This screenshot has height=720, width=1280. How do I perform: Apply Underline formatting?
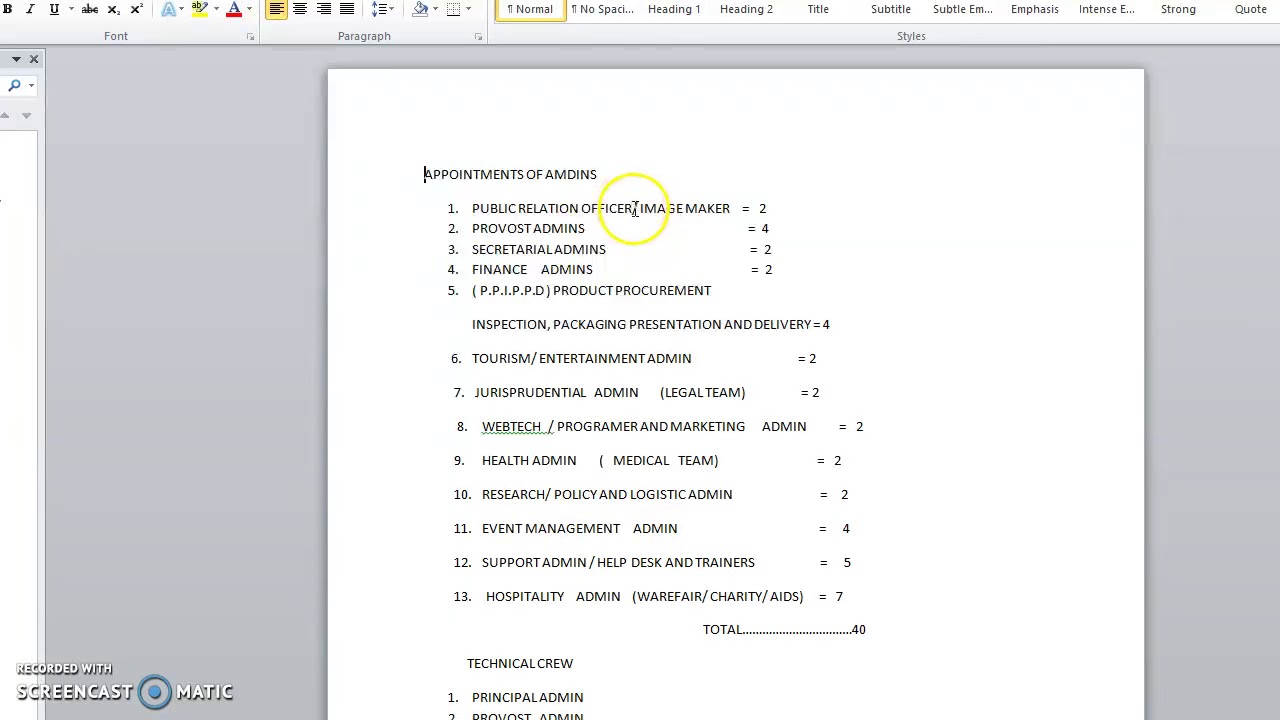pos(54,9)
